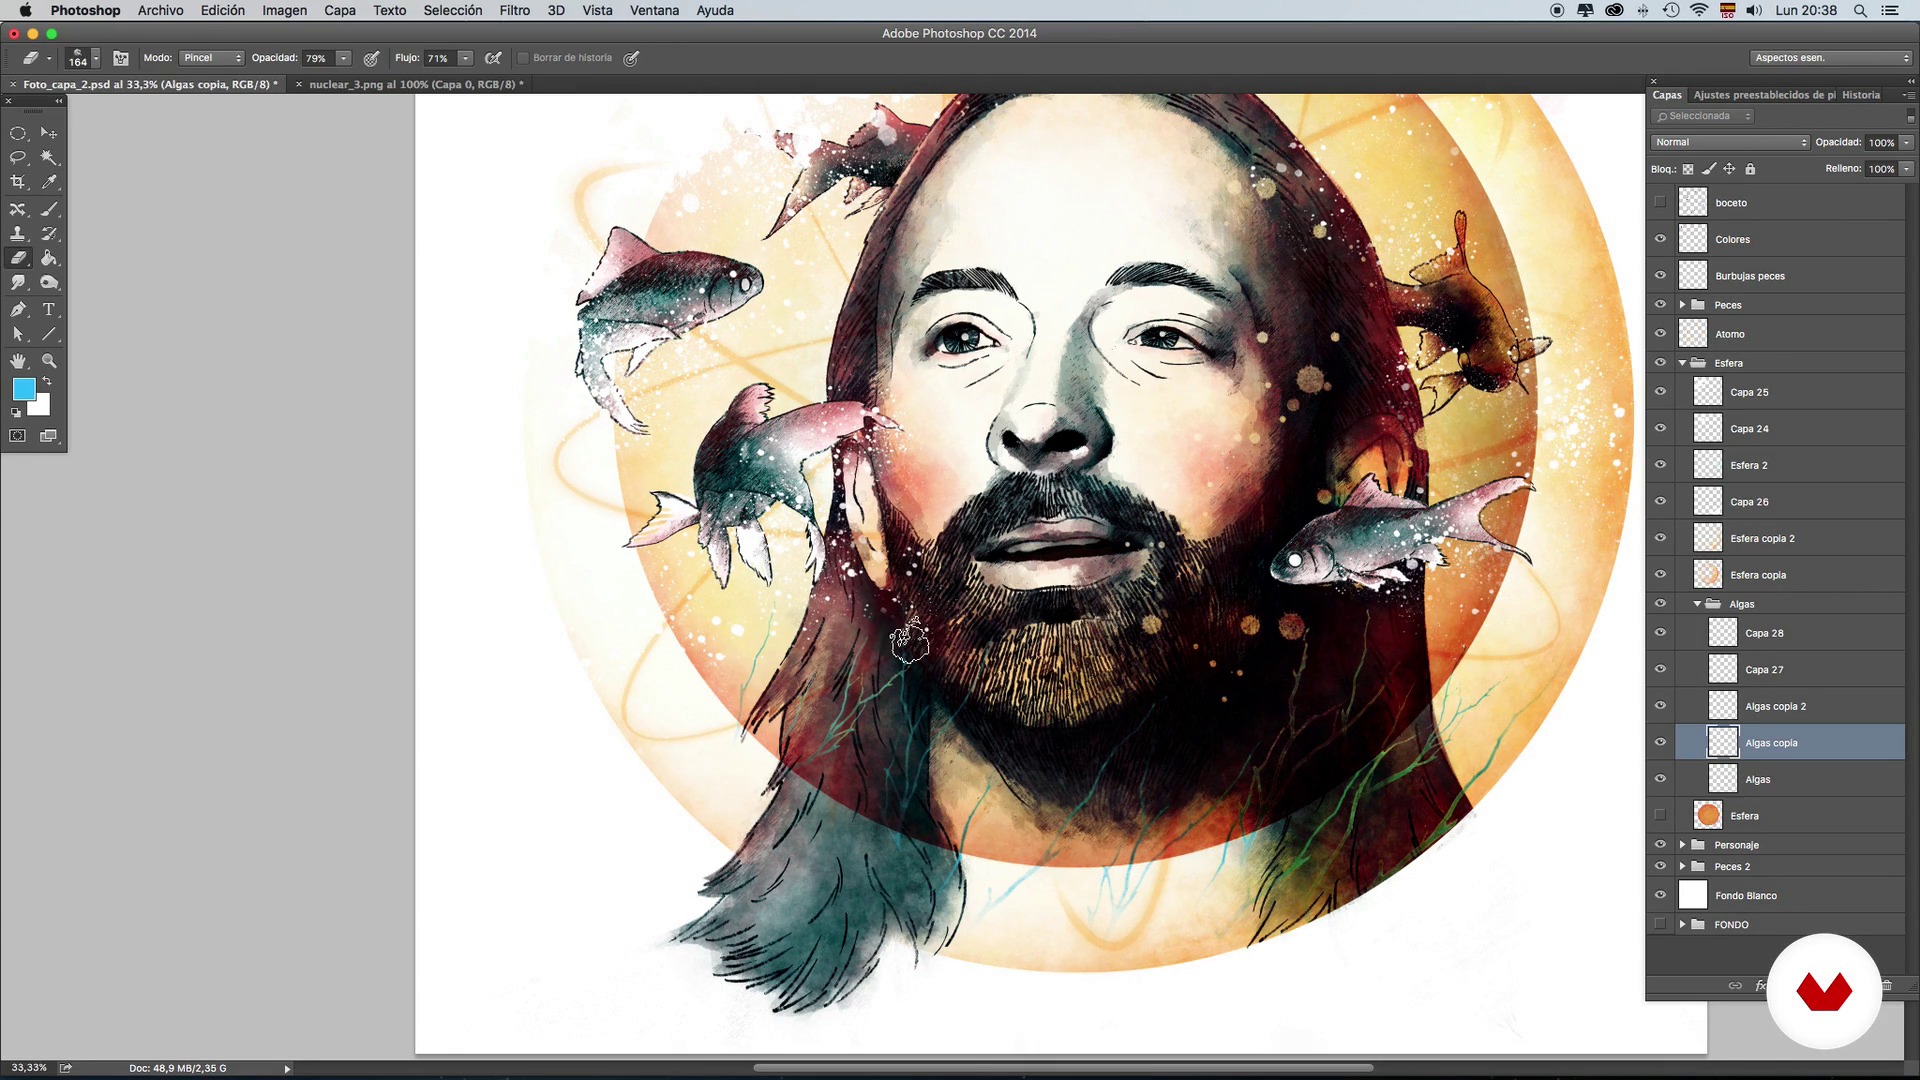Select the Smudge tool
This screenshot has width=1920, height=1080.
[x=18, y=283]
